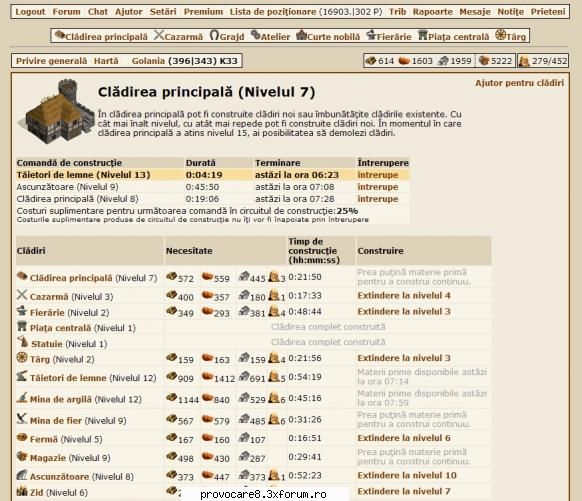
Task: Click the Piața centrală icon in quick bar
Action: 423,35
